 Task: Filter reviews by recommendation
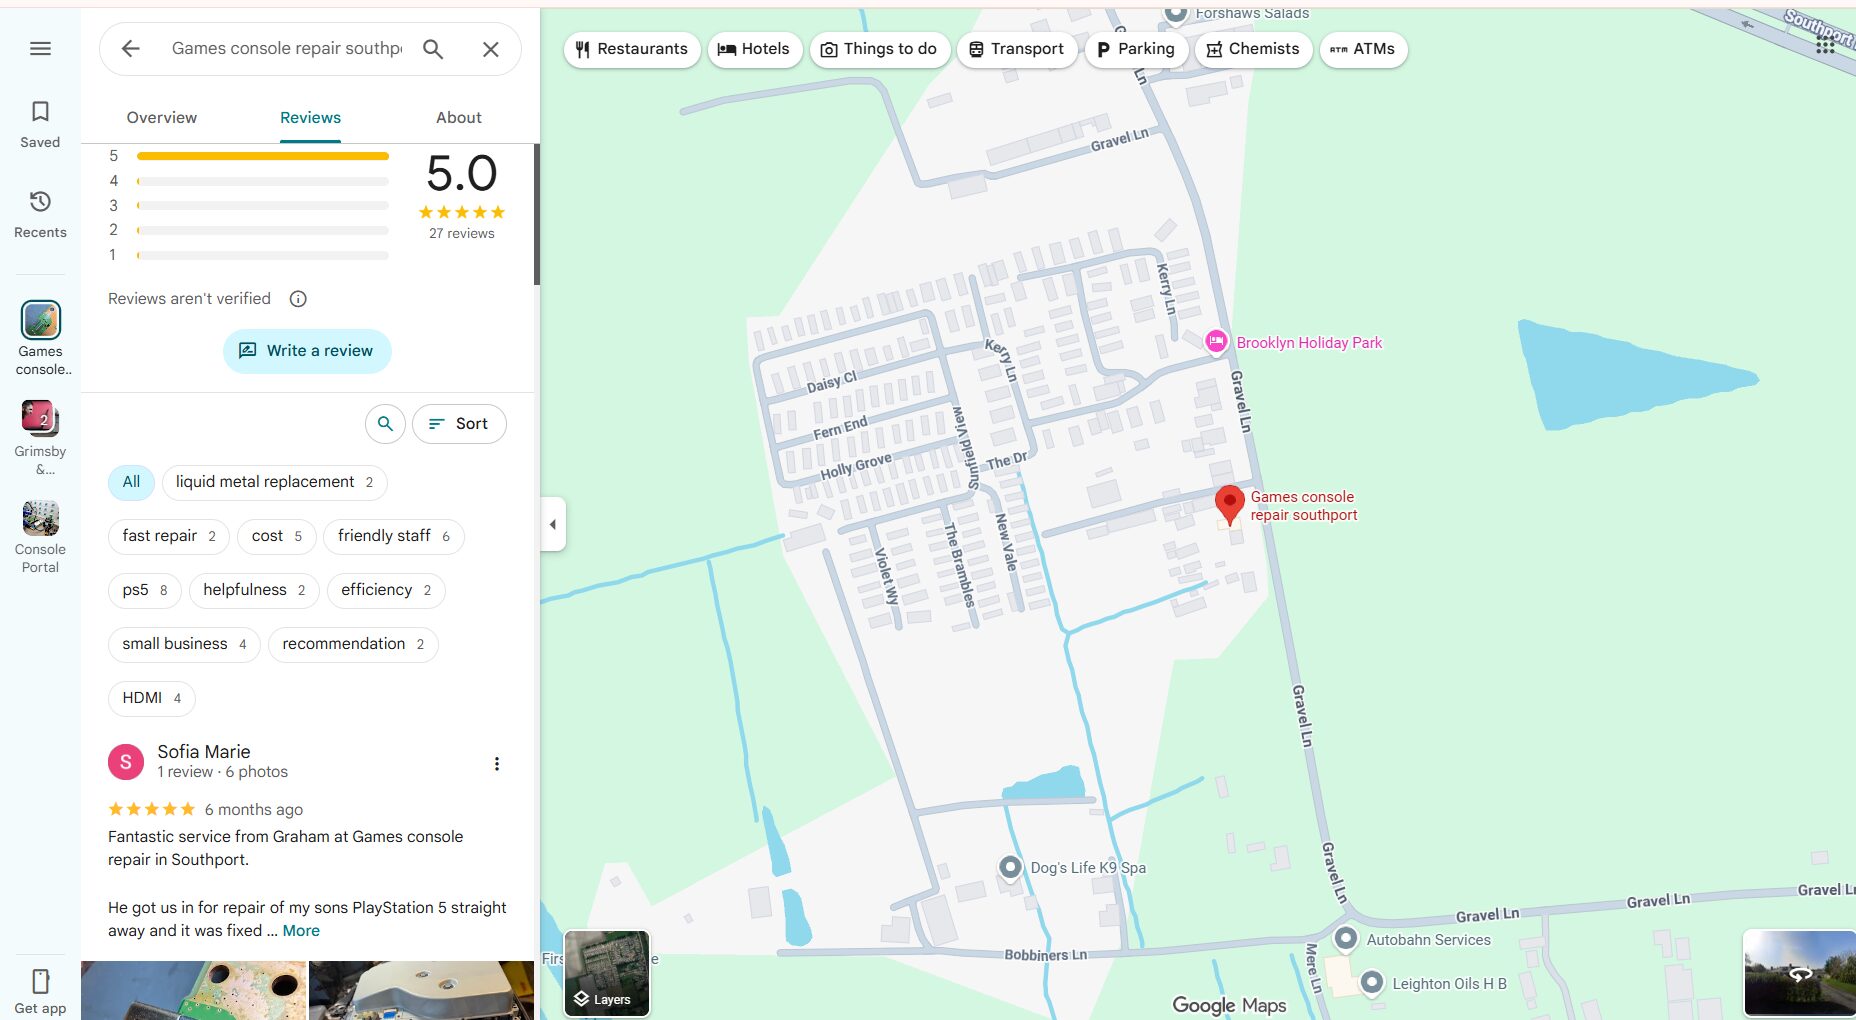(353, 644)
